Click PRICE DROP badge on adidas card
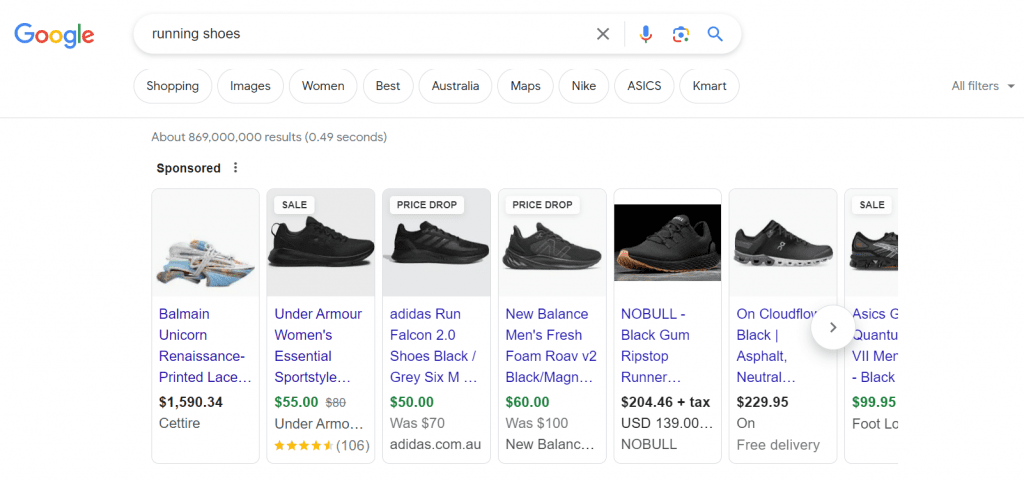The image size is (1024, 481). click(x=426, y=205)
